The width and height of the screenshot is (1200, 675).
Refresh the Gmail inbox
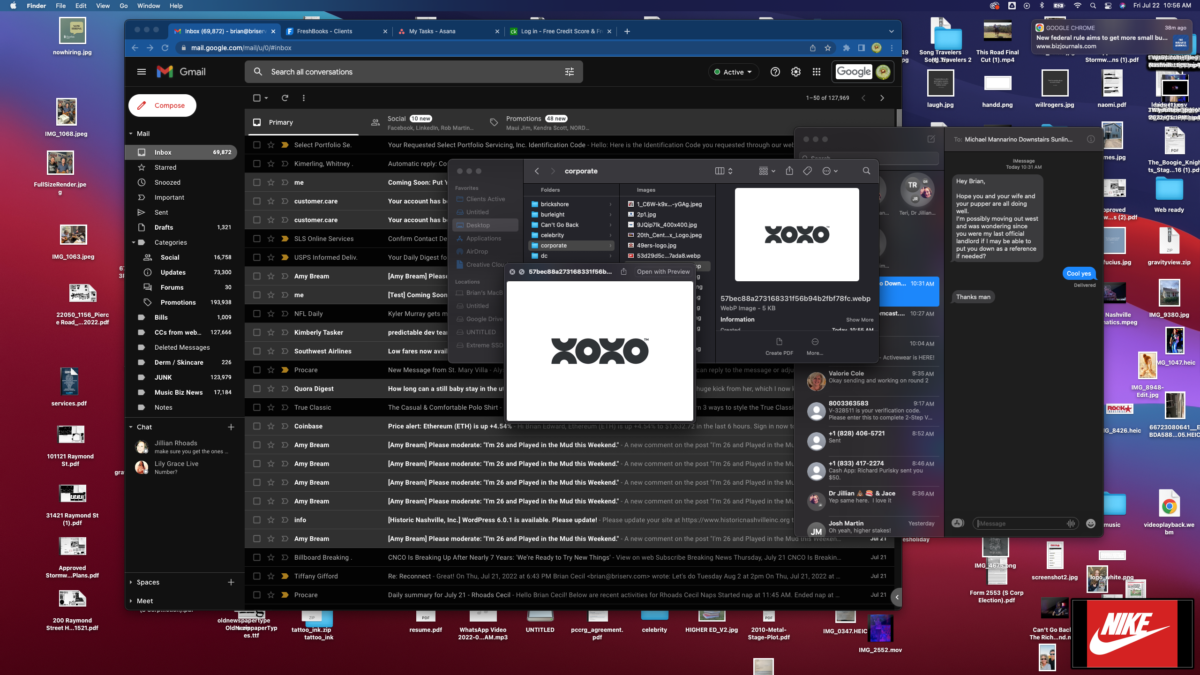(x=285, y=98)
